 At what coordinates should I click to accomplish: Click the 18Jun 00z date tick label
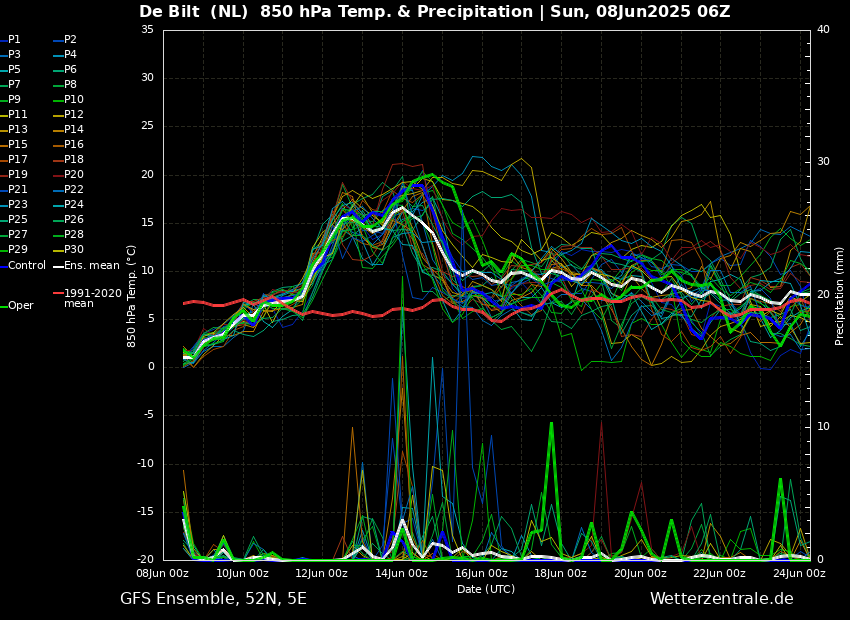(x=560, y=574)
